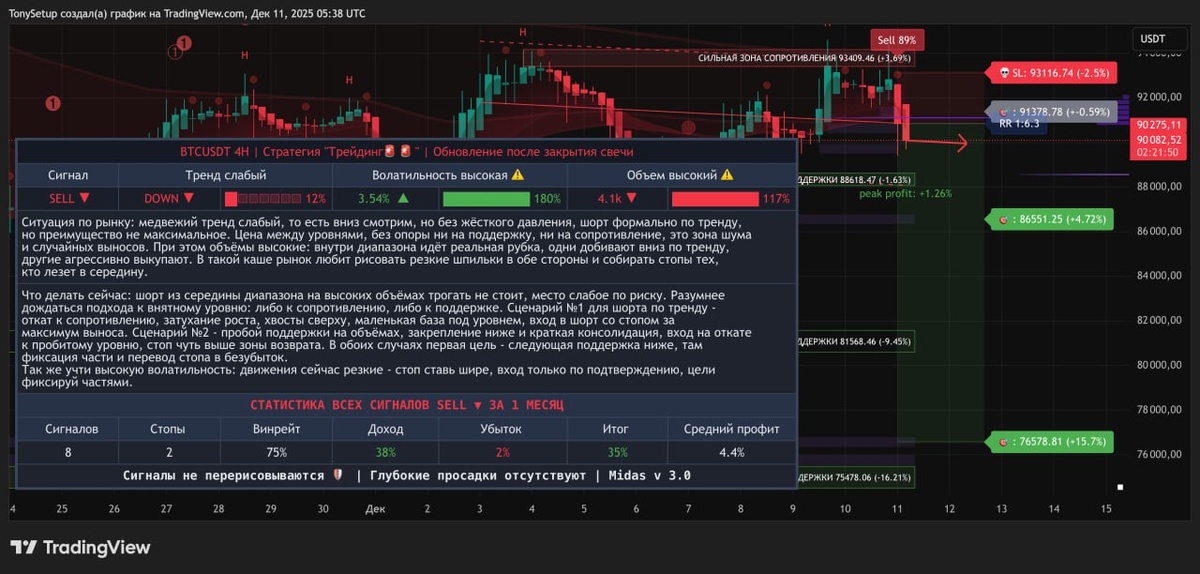Screen dimensions: 1200x574
Task: Click the red price tag 90 082,52
Action: coord(1159,140)
